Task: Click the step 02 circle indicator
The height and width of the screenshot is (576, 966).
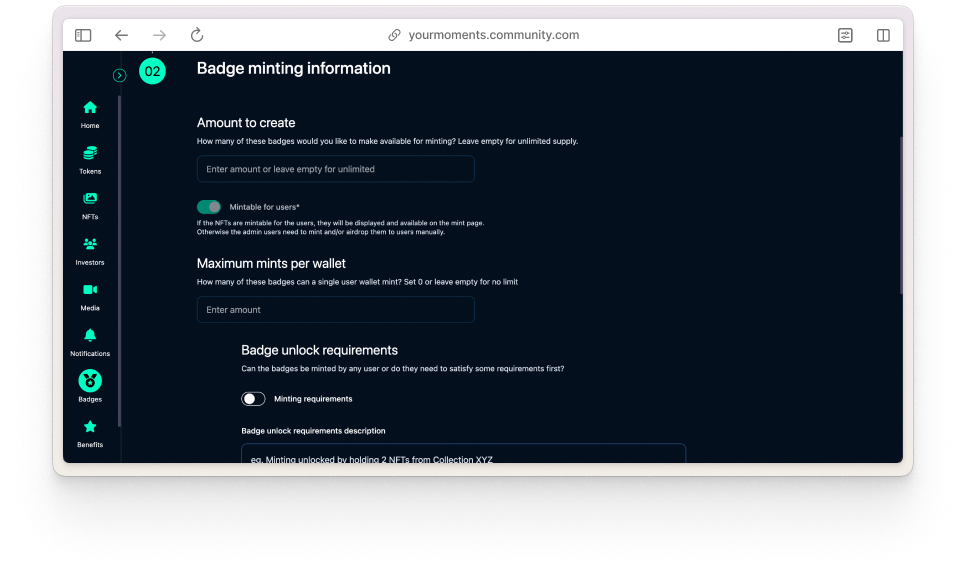Action: click(x=152, y=71)
